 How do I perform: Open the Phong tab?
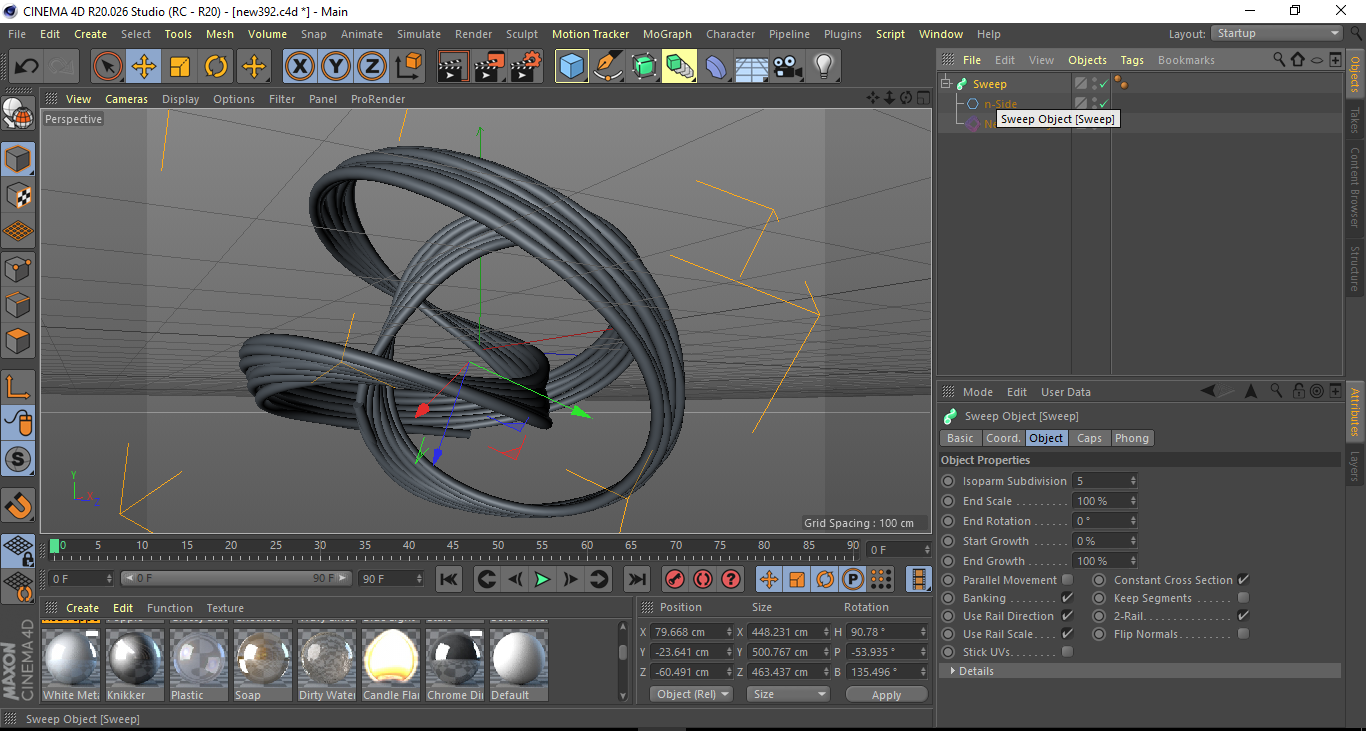tap(1132, 438)
